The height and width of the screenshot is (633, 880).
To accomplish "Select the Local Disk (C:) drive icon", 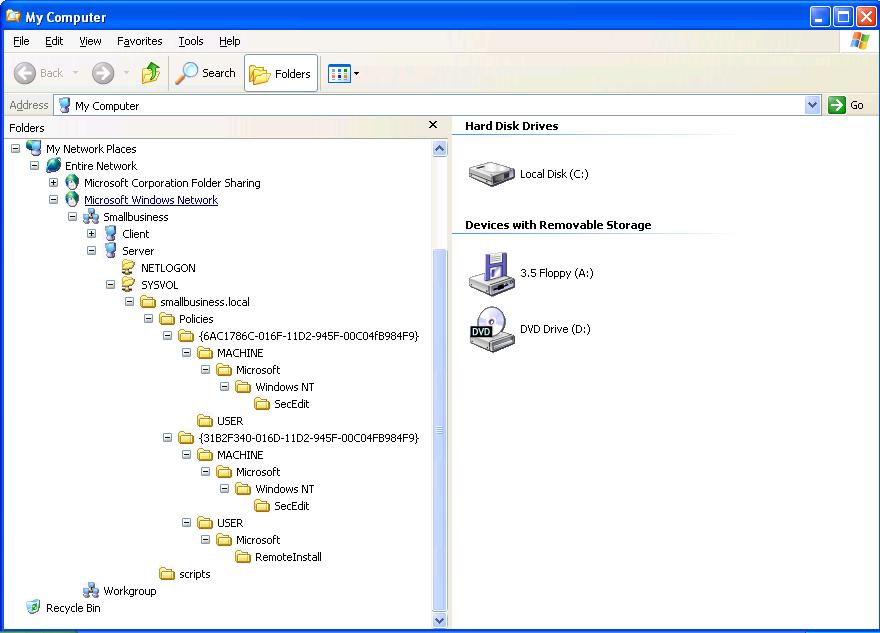I will tap(492, 173).
